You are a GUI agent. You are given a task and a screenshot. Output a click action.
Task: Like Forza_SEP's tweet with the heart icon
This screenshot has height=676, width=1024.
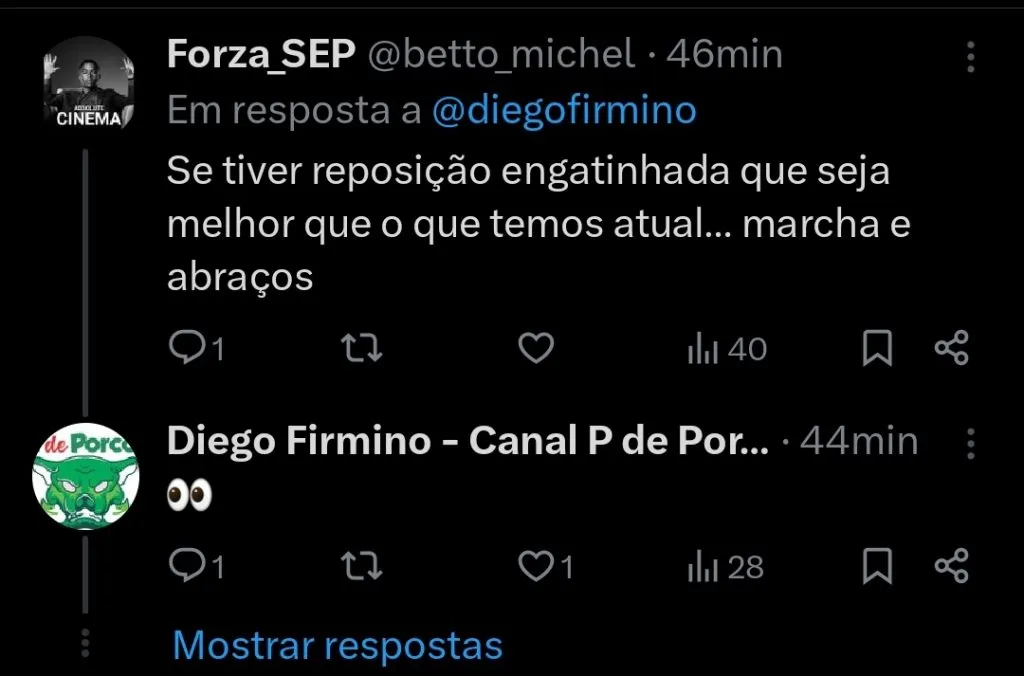(x=536, y=347)
